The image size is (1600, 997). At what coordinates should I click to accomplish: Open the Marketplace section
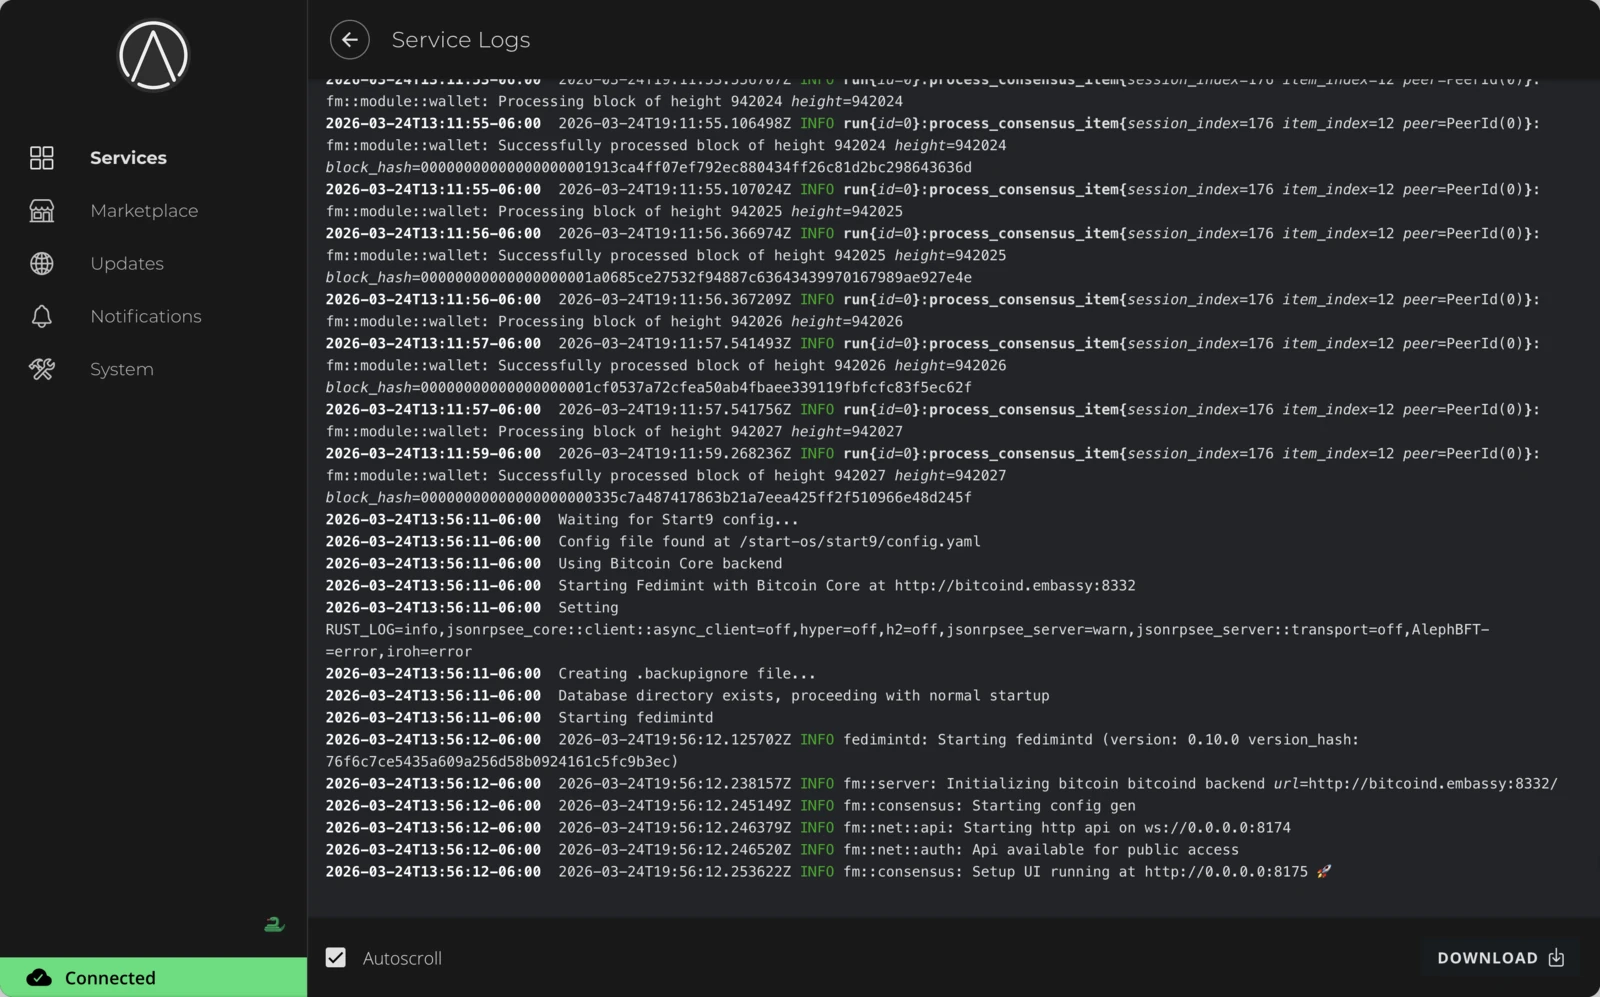tap(143, 210)
